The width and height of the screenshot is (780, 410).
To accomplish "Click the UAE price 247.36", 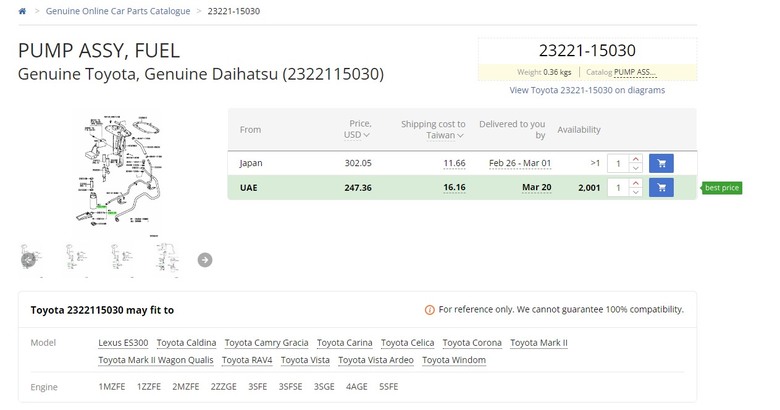I will tap(358, 188).
